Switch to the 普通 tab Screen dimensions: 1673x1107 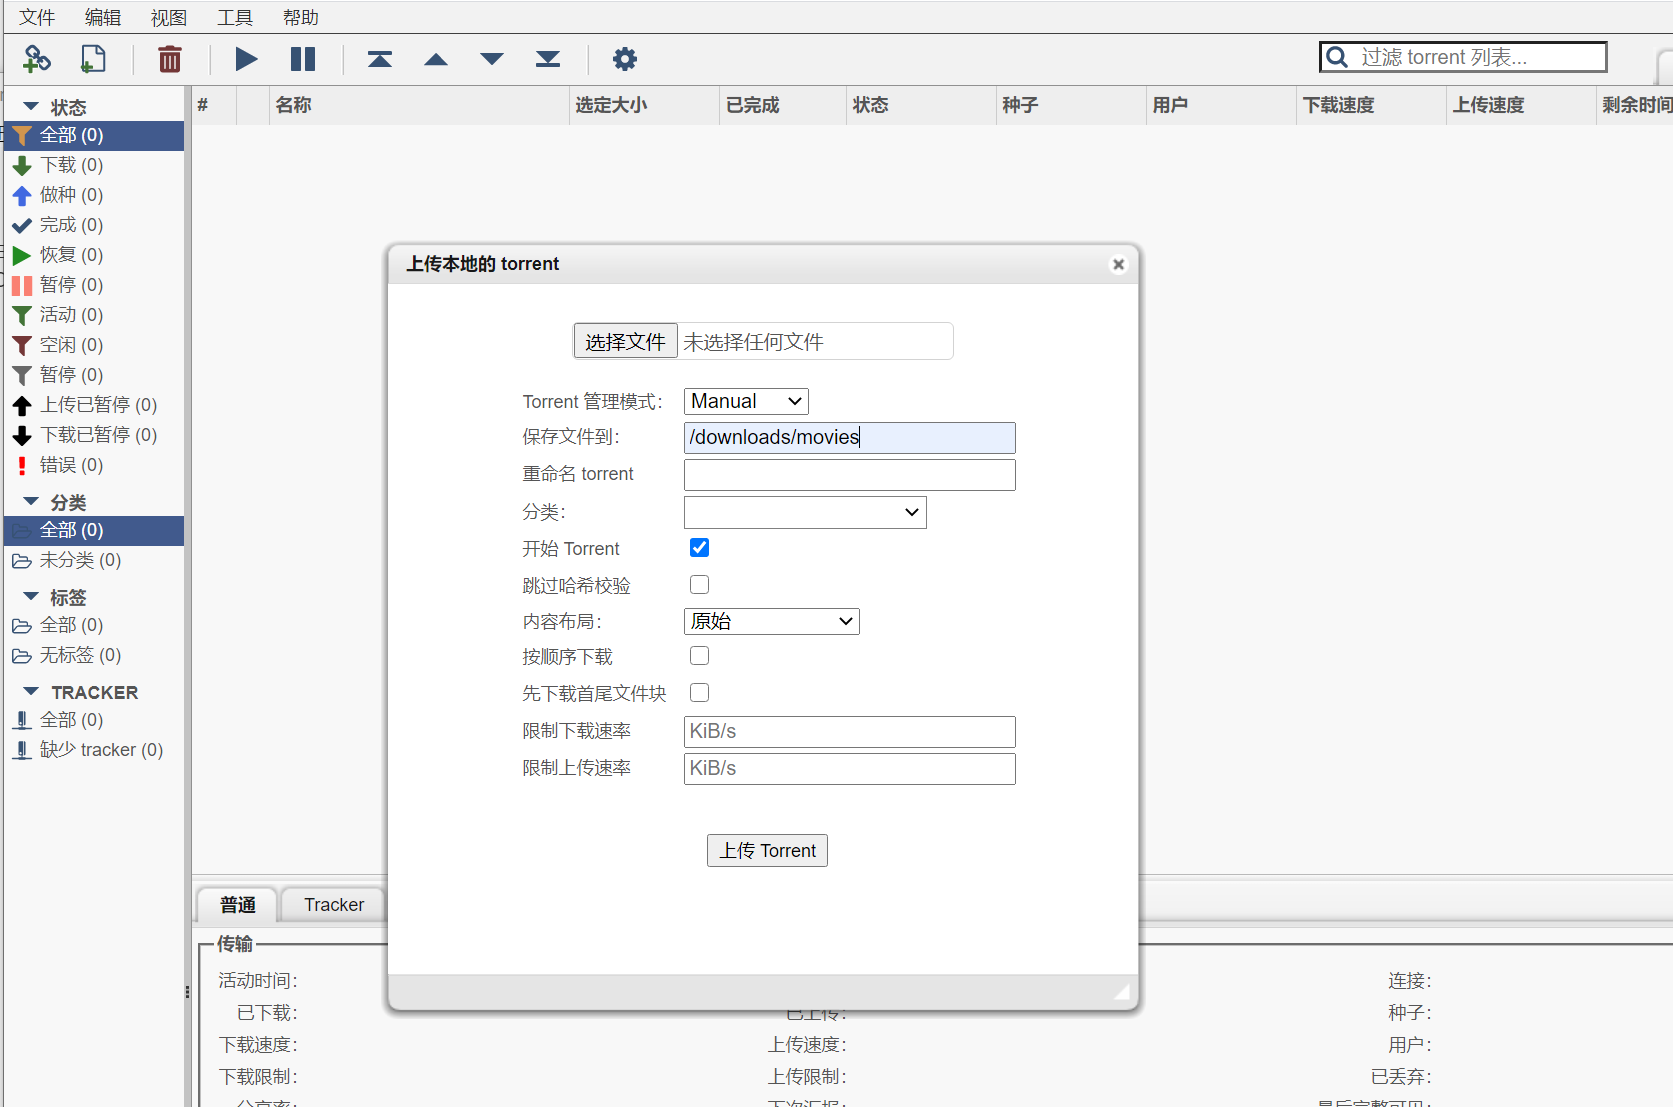point(238,905)
